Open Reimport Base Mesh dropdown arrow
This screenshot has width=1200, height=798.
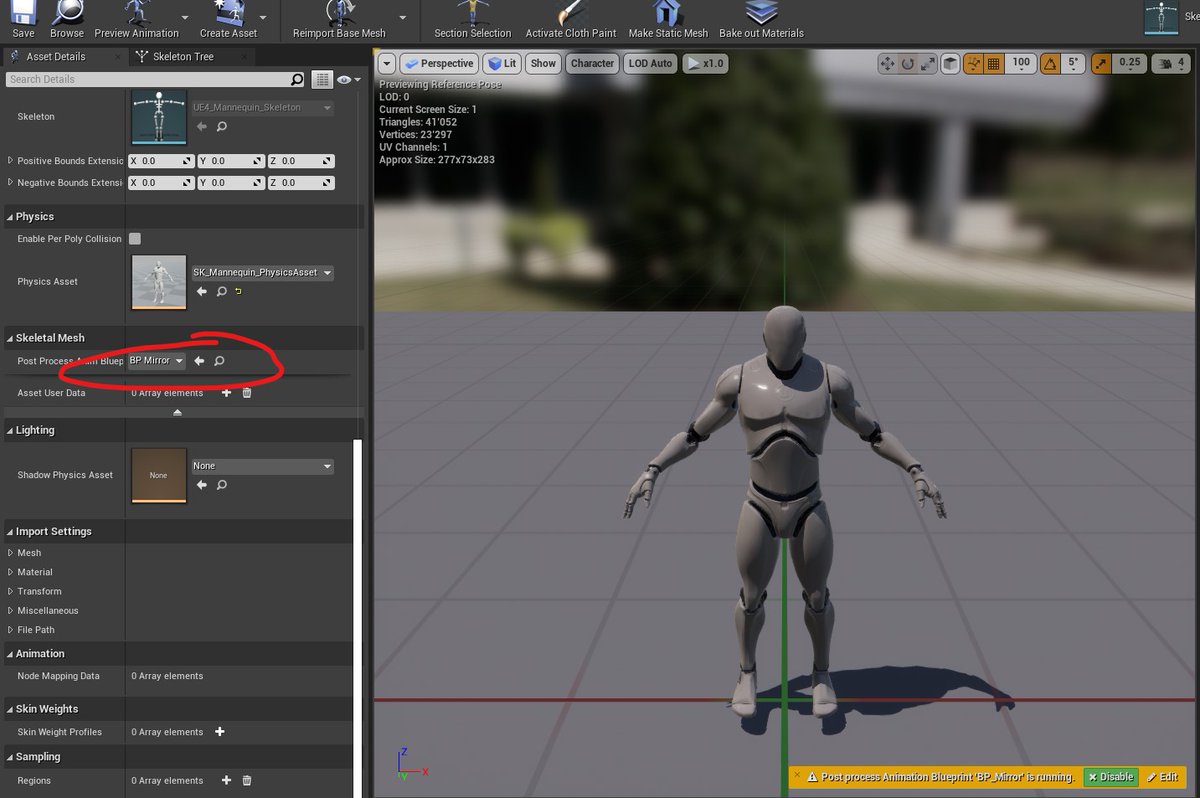(x=403, y=17)
